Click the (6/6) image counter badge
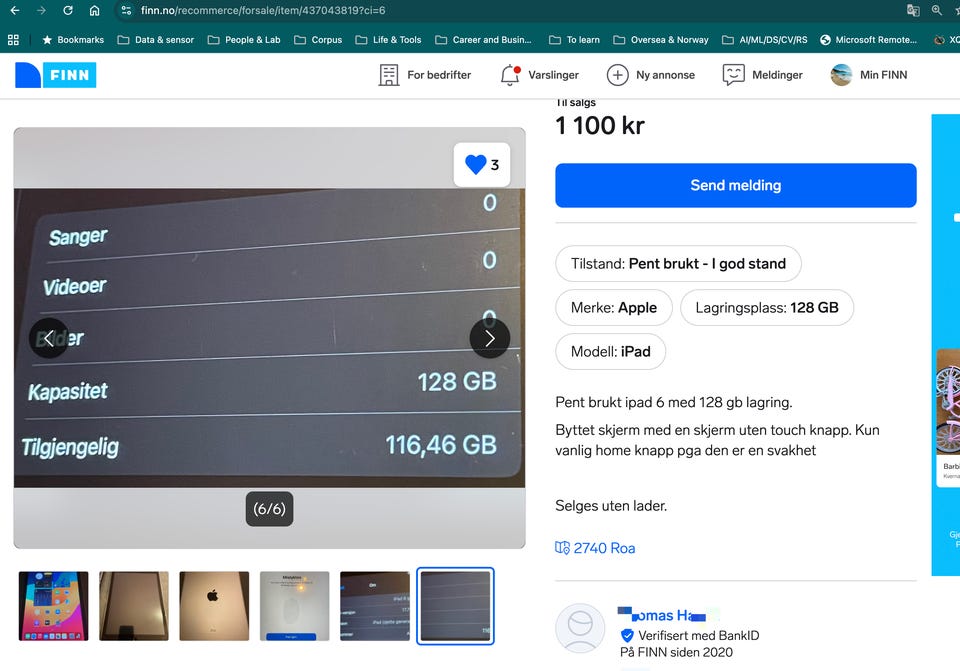This screenshot has height=671, width=960. coord(269,509)
